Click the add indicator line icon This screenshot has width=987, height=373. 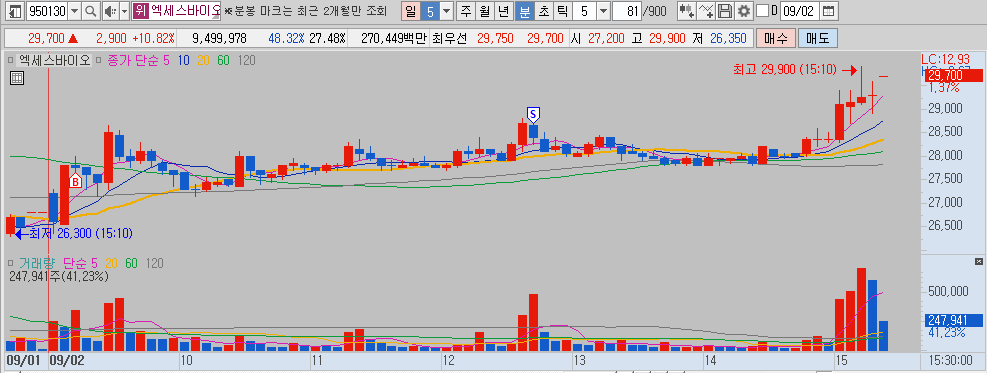point(706,11)
